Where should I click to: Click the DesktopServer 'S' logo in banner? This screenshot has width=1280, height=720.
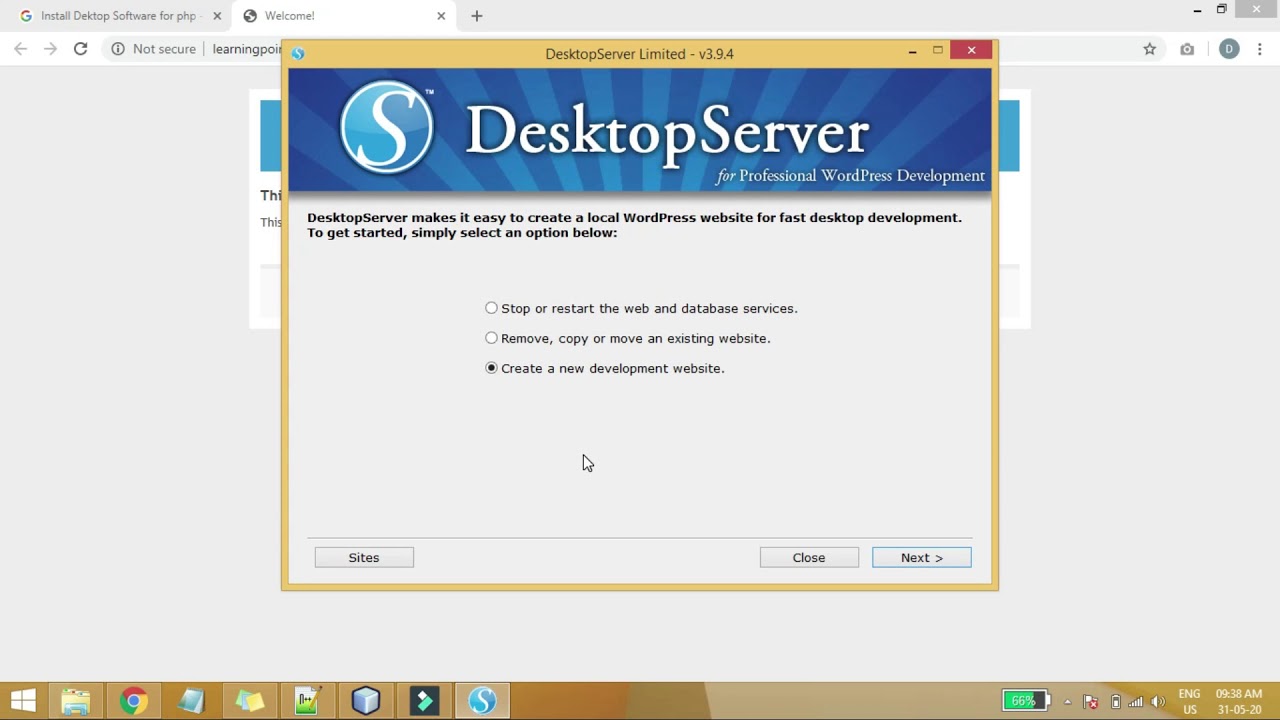pos(387,128)
